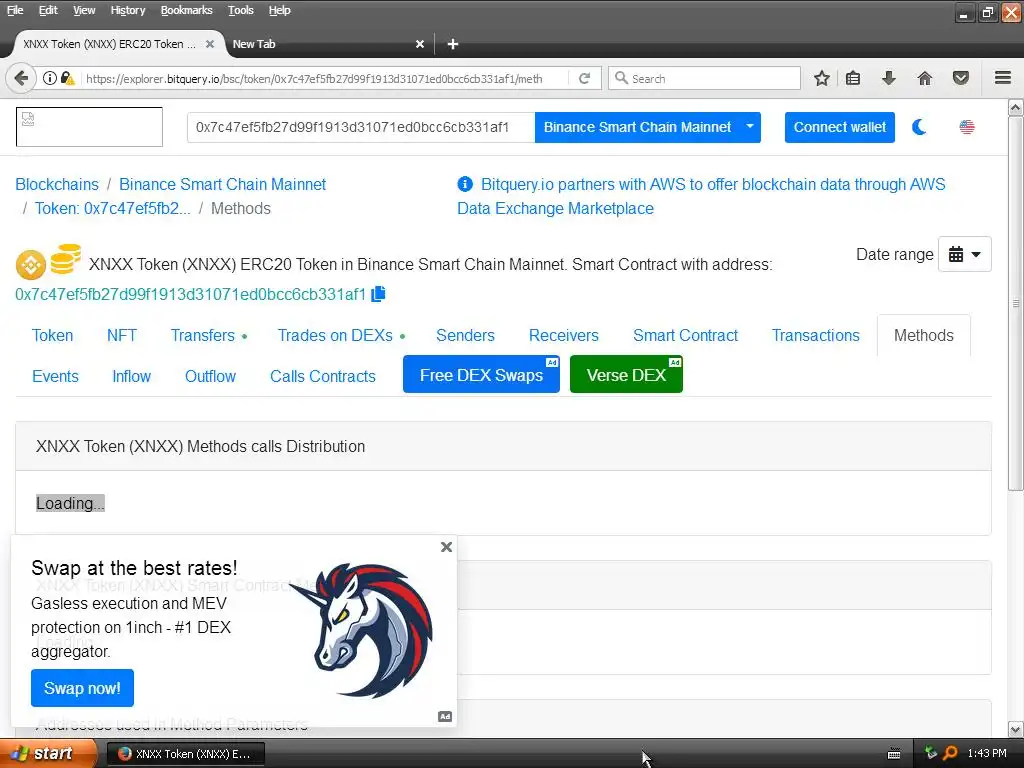Click the broken Bitquery logo image

click(x=89, y=127)
